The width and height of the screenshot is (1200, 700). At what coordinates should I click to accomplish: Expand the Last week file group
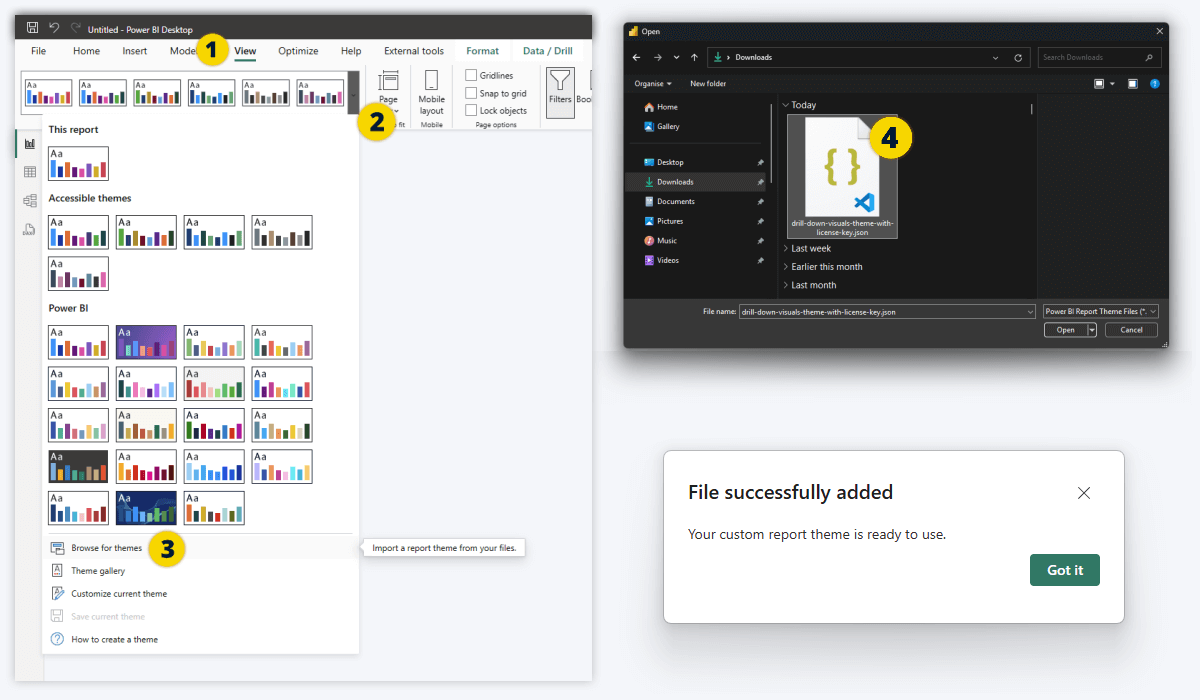coord(786,248)
